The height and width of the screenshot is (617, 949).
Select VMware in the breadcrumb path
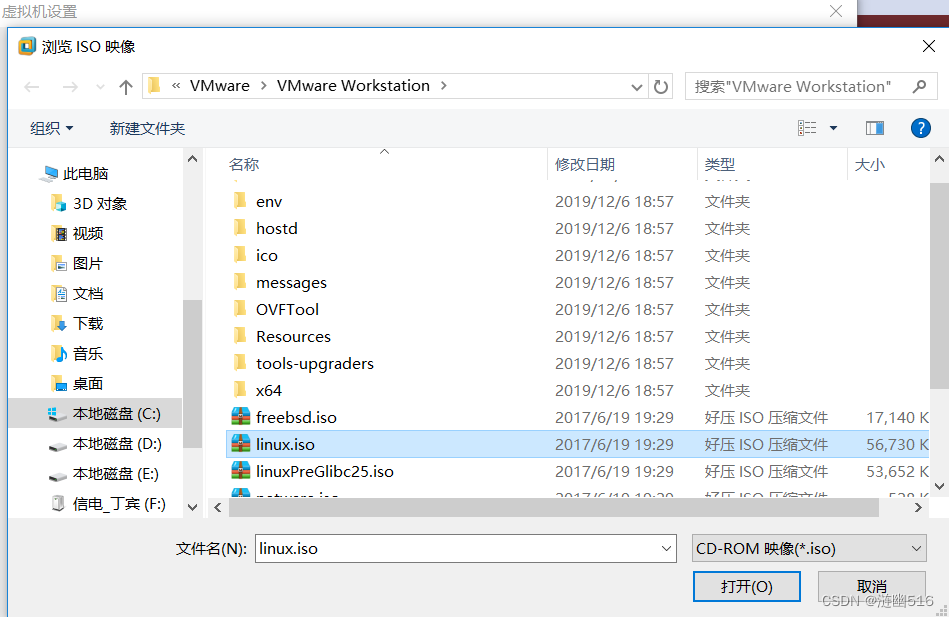[219, 86]
